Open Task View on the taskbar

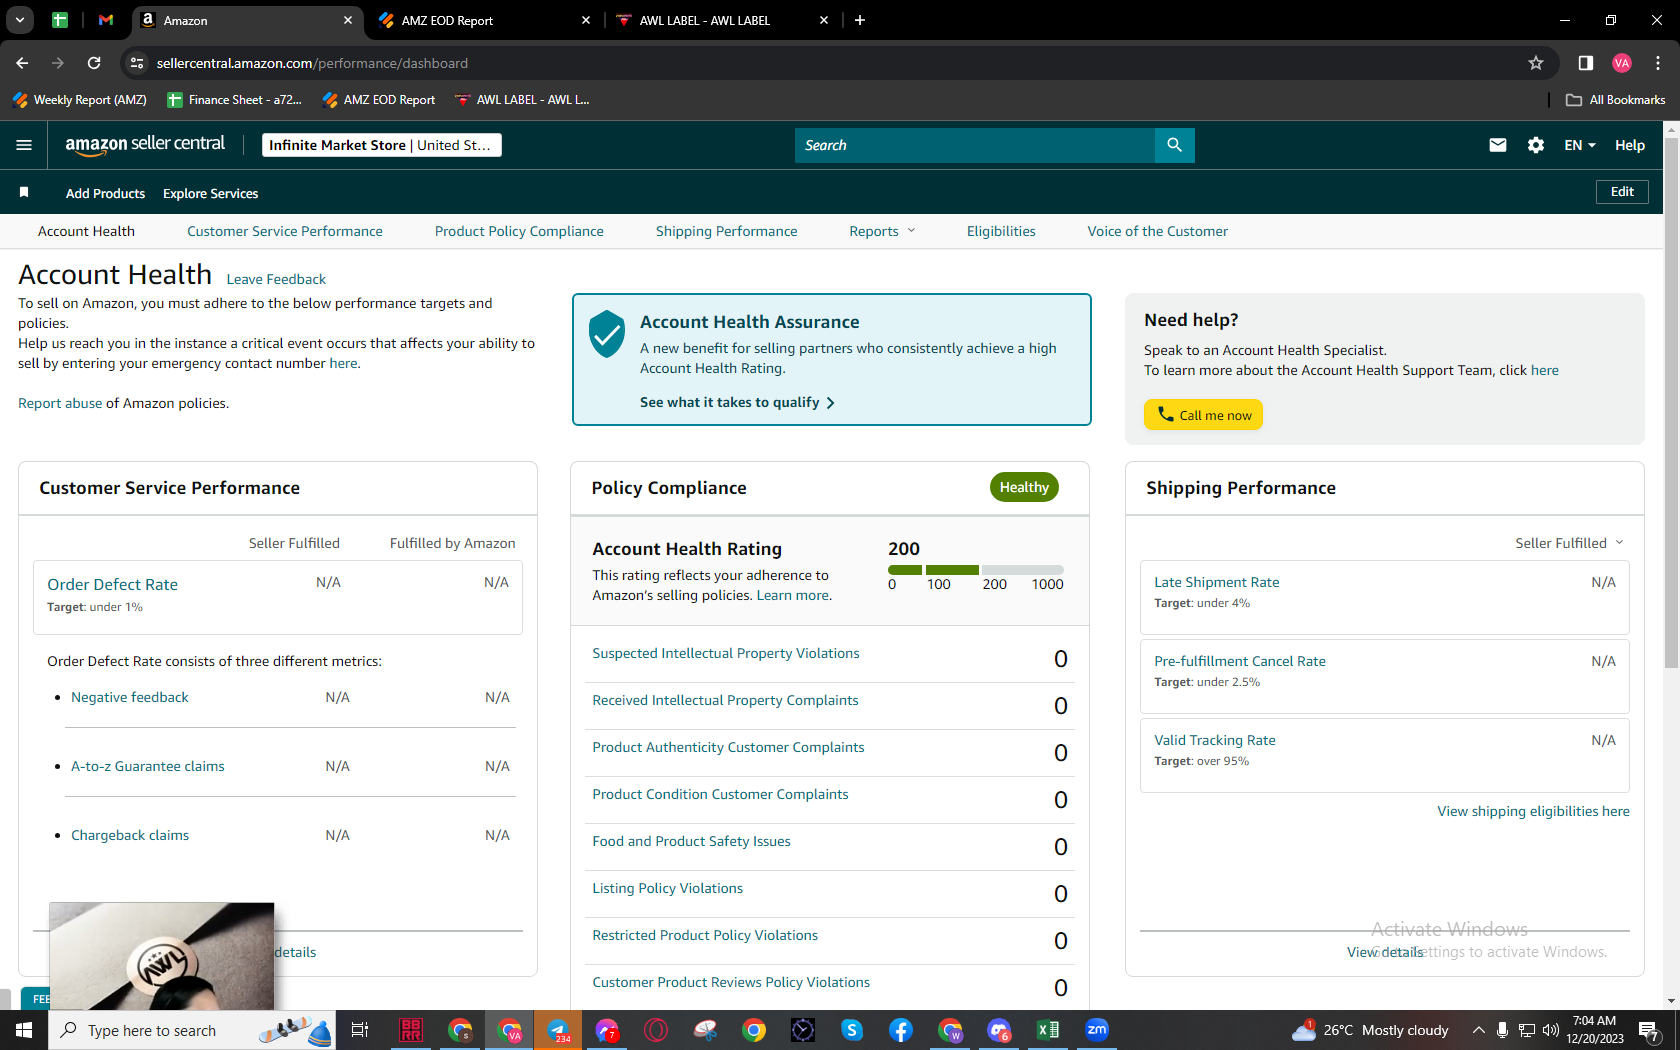coord(360,1030)
